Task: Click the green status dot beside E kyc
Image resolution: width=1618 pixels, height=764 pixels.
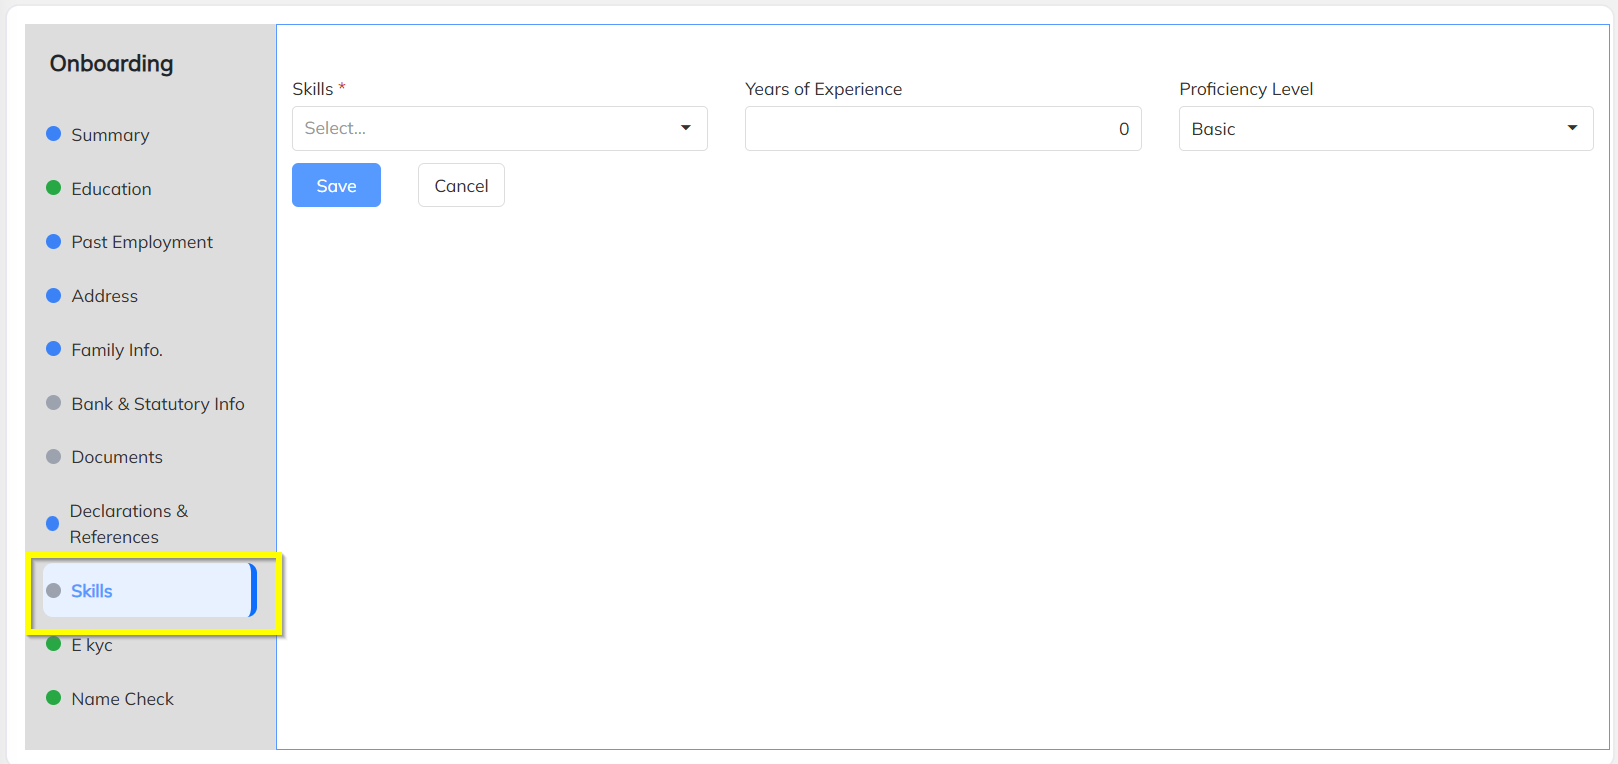Action: click(x=54, y=644)
